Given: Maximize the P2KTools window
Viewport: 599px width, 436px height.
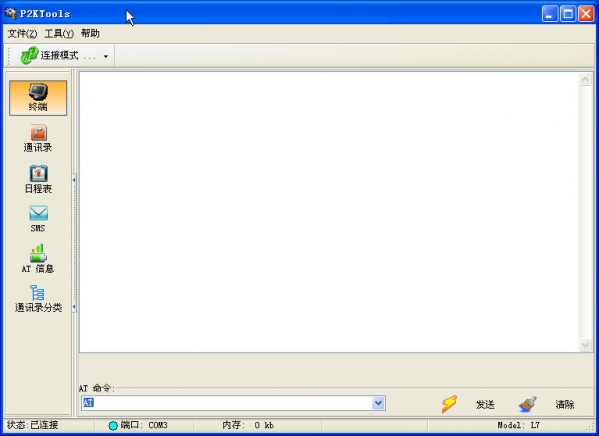Looking at the screenshot, I should point(568,14).
